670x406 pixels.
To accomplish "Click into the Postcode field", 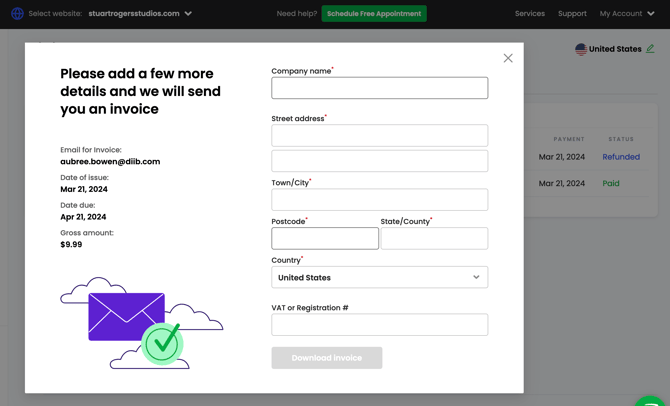I will (x=325, y=238).
